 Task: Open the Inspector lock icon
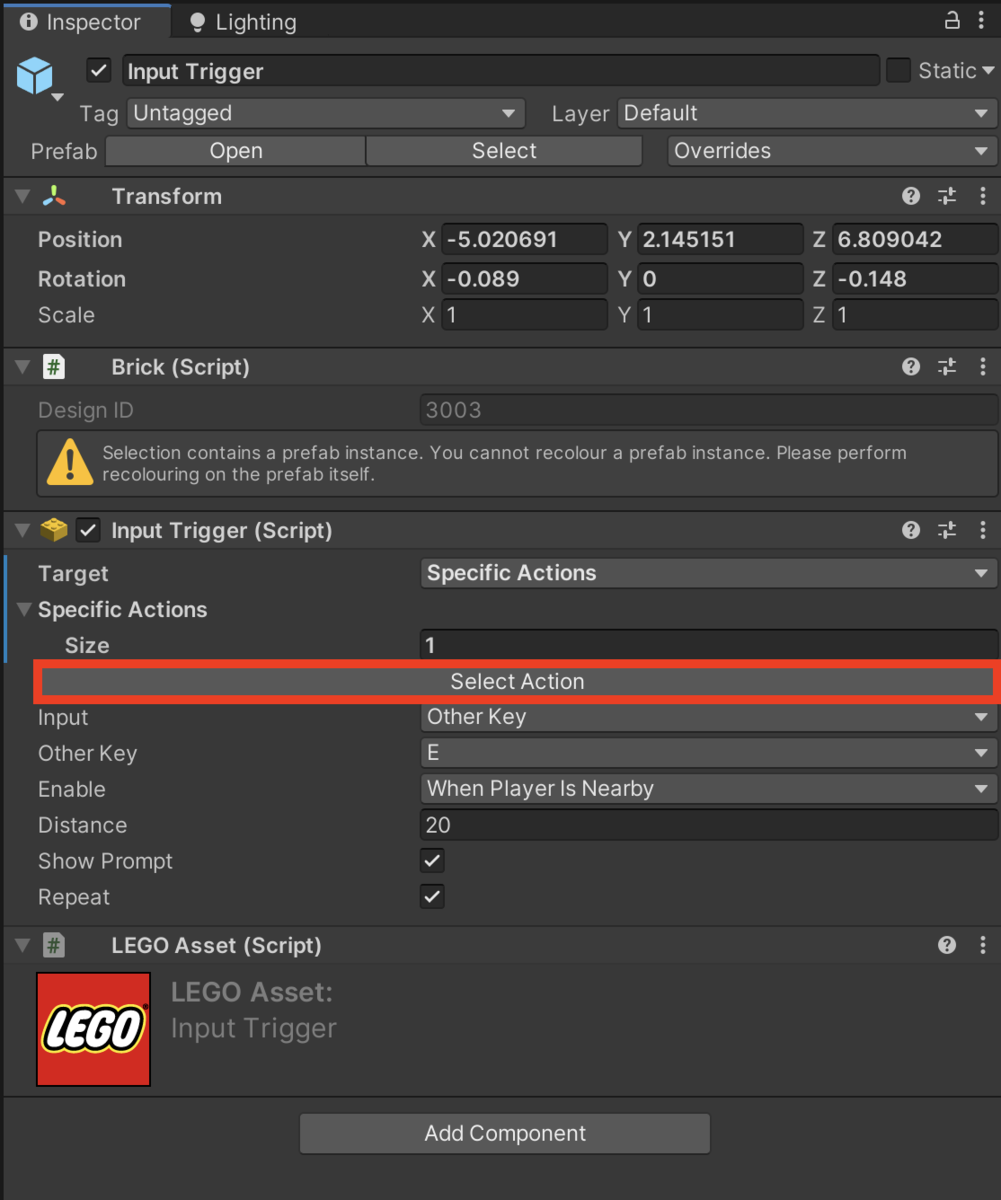pyautogui.click(x=953, y=20)
